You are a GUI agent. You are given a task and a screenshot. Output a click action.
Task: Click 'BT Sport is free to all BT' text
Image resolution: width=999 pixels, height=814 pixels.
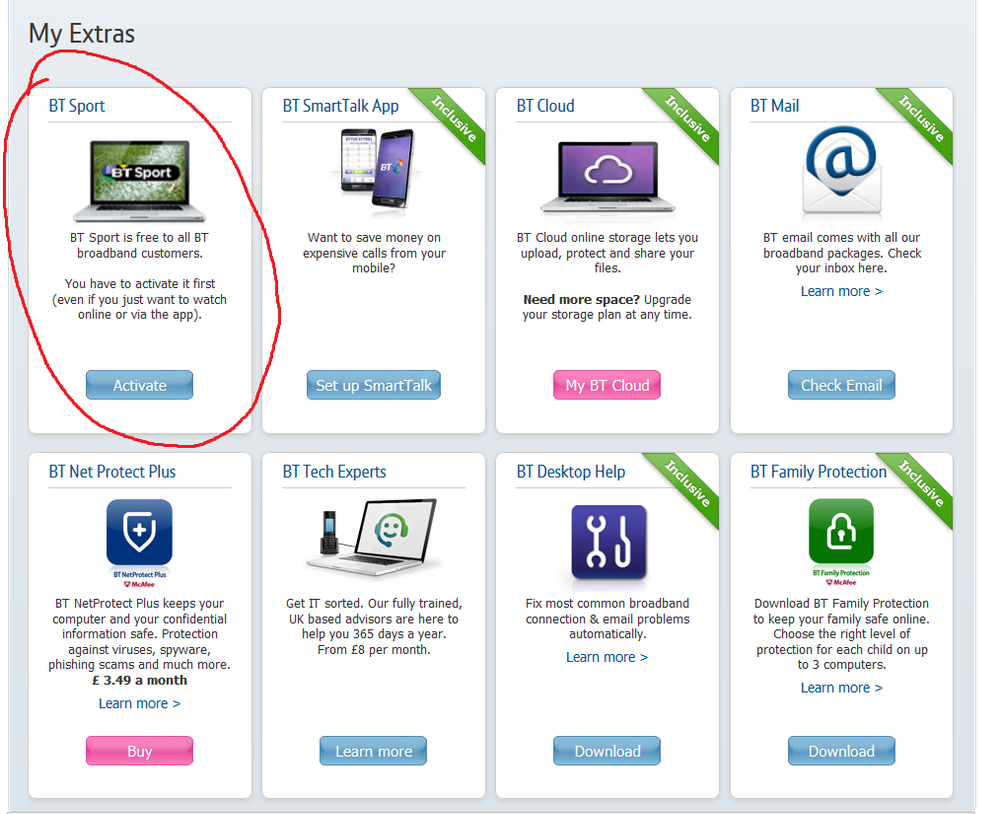(x=140, y=238)
